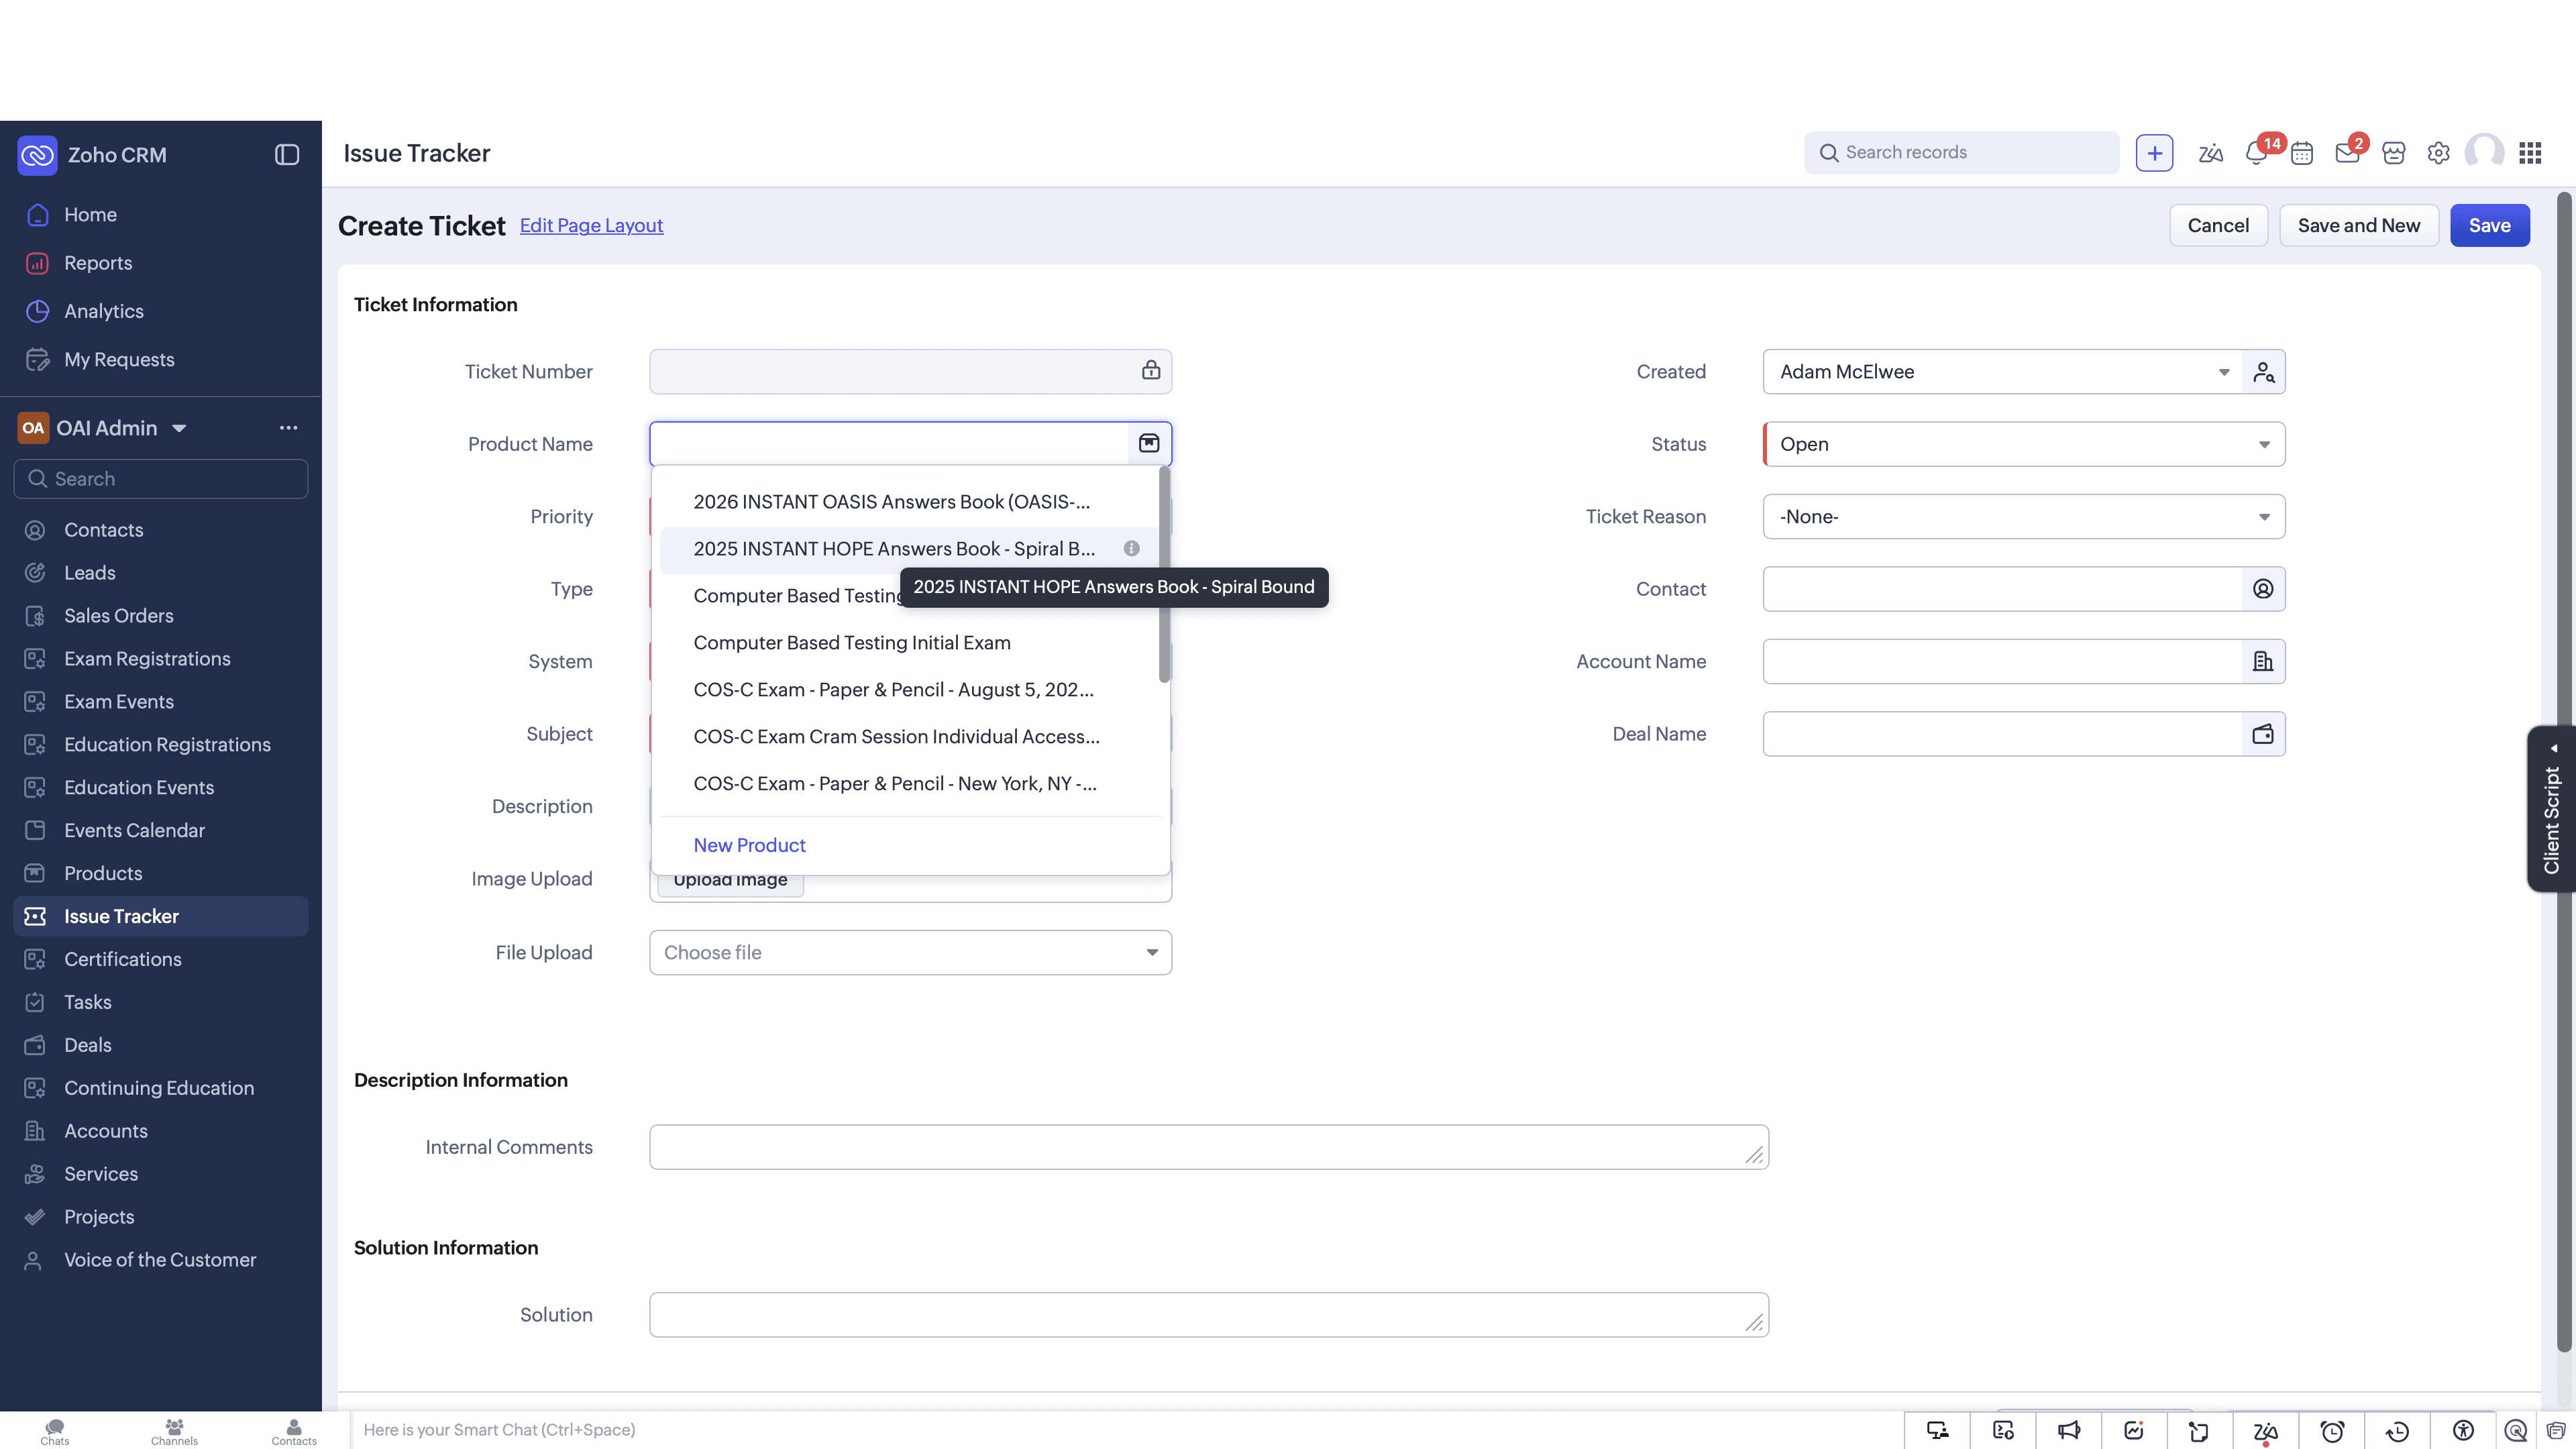Open settings gear icon in header
2576x1449 pixels.
[x=2438, y=153]
